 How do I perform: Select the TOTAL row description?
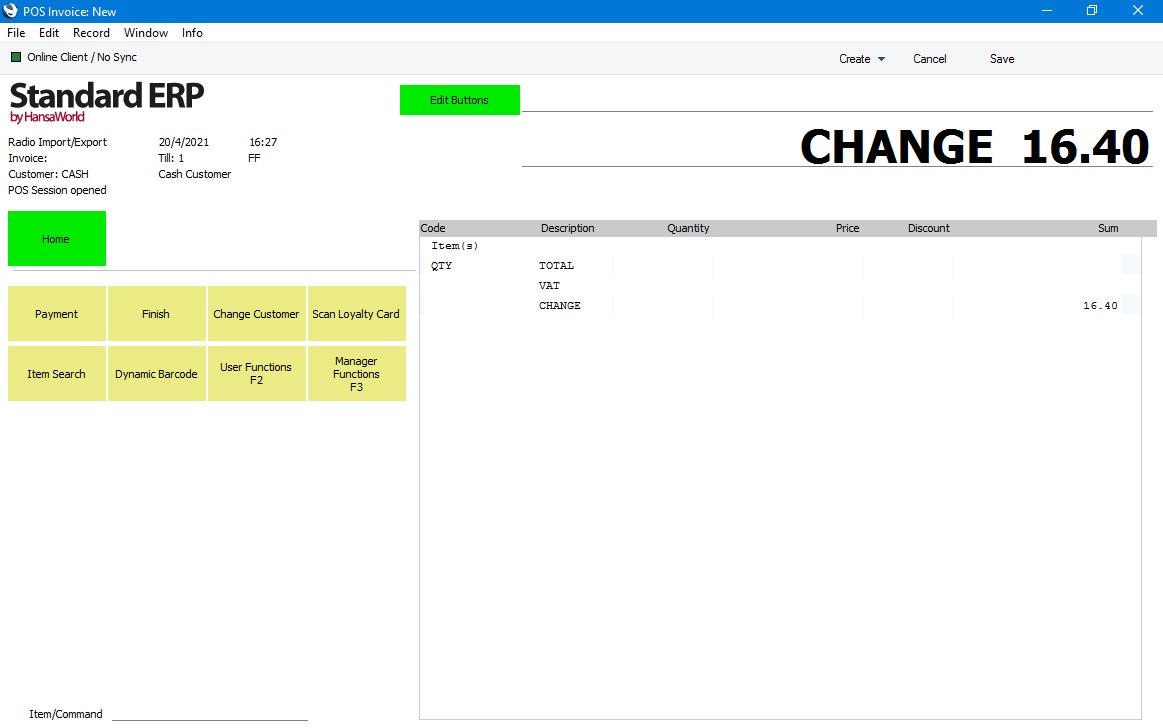tap(556, 265)
